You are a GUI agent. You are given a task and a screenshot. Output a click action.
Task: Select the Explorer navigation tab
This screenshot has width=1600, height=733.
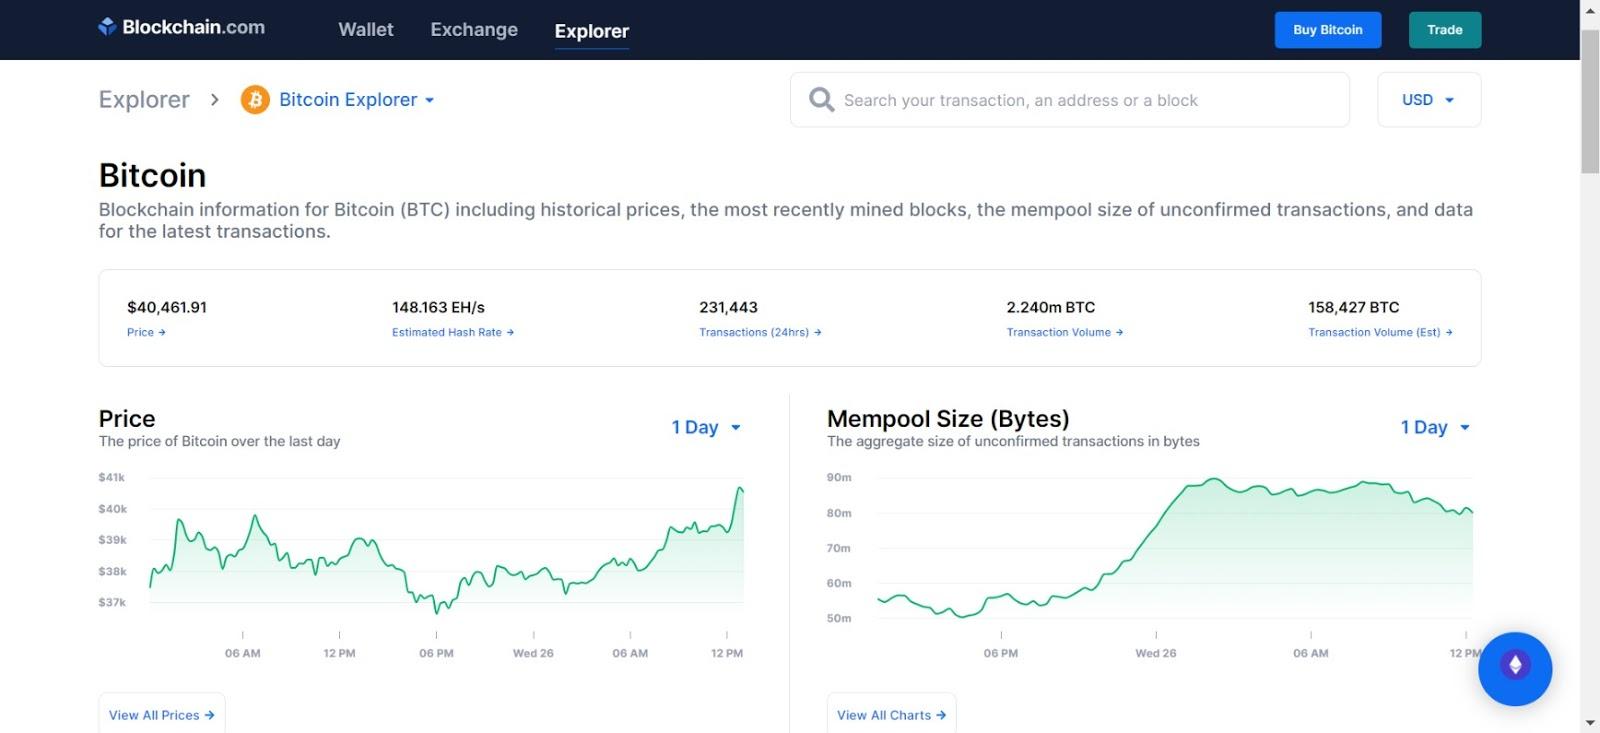[x=592, y=31]
